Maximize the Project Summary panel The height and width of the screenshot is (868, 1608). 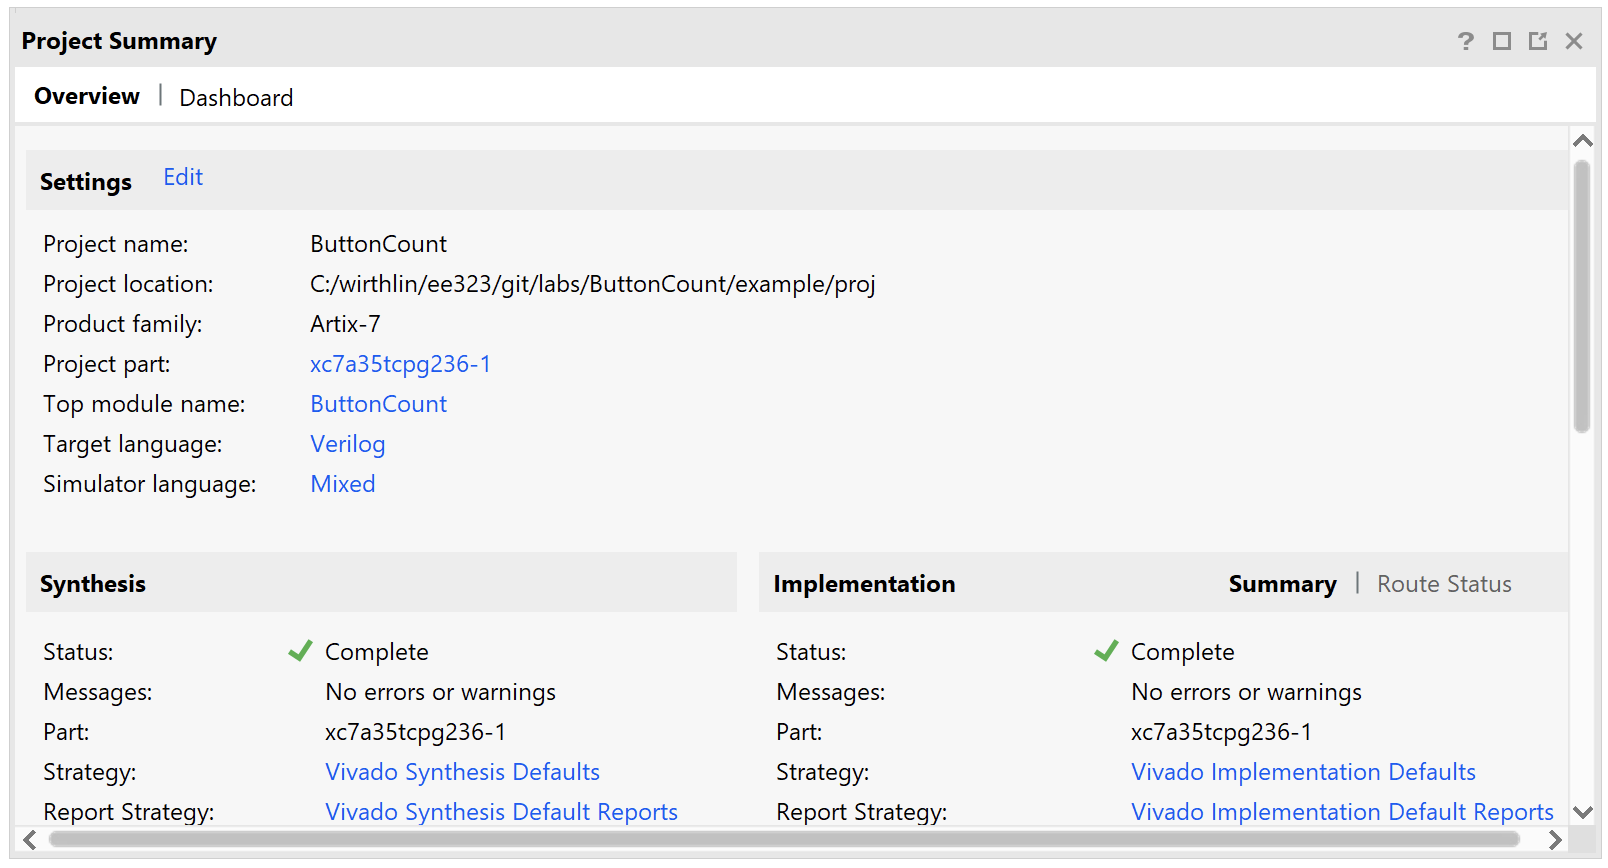(x=1501, y=41)
